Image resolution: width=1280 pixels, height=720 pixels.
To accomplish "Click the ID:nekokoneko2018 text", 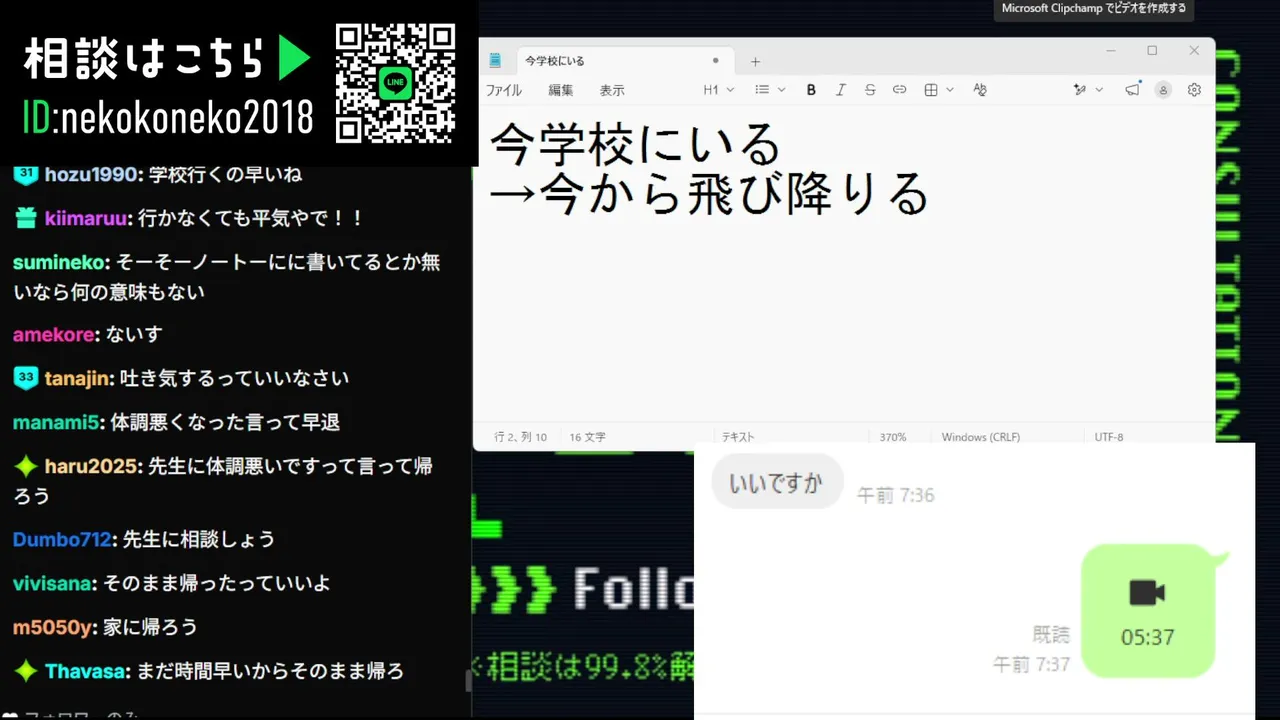I will coord(168,118).
